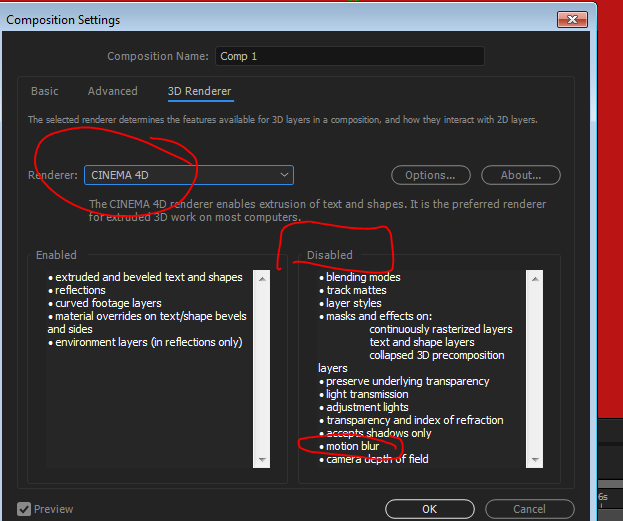623x521 pixels.
Task: Click the 'preserve underlying transparency' entry
Action: pyautogui.click(x=404, y=381)
